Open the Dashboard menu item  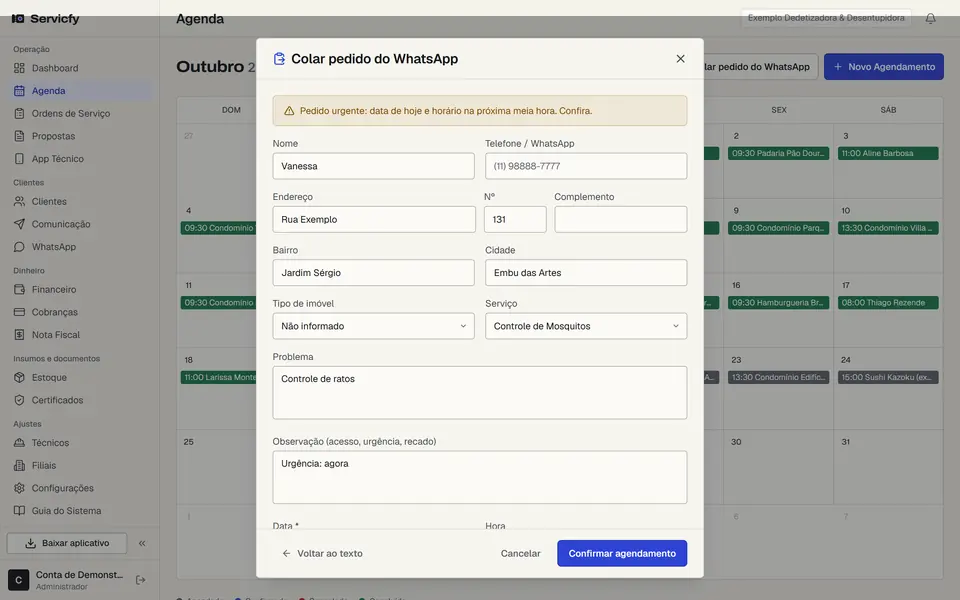(x=81, y=68)
